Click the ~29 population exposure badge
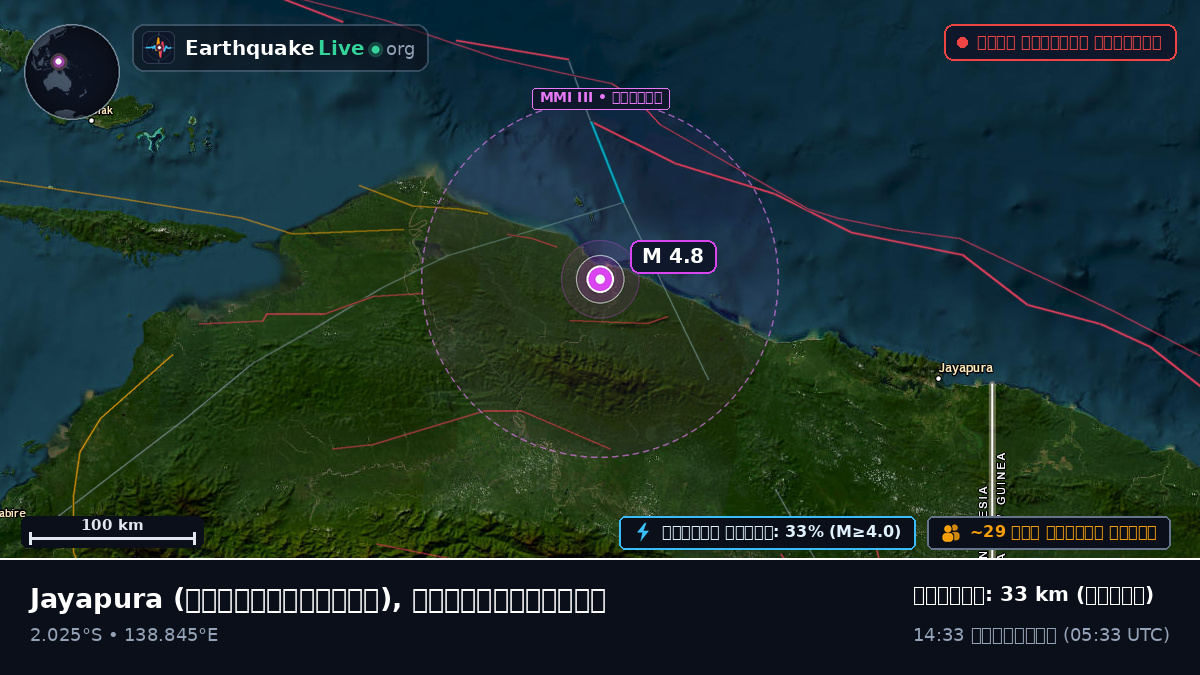This screenshot has height=675, width=1200. (1049, 533)
